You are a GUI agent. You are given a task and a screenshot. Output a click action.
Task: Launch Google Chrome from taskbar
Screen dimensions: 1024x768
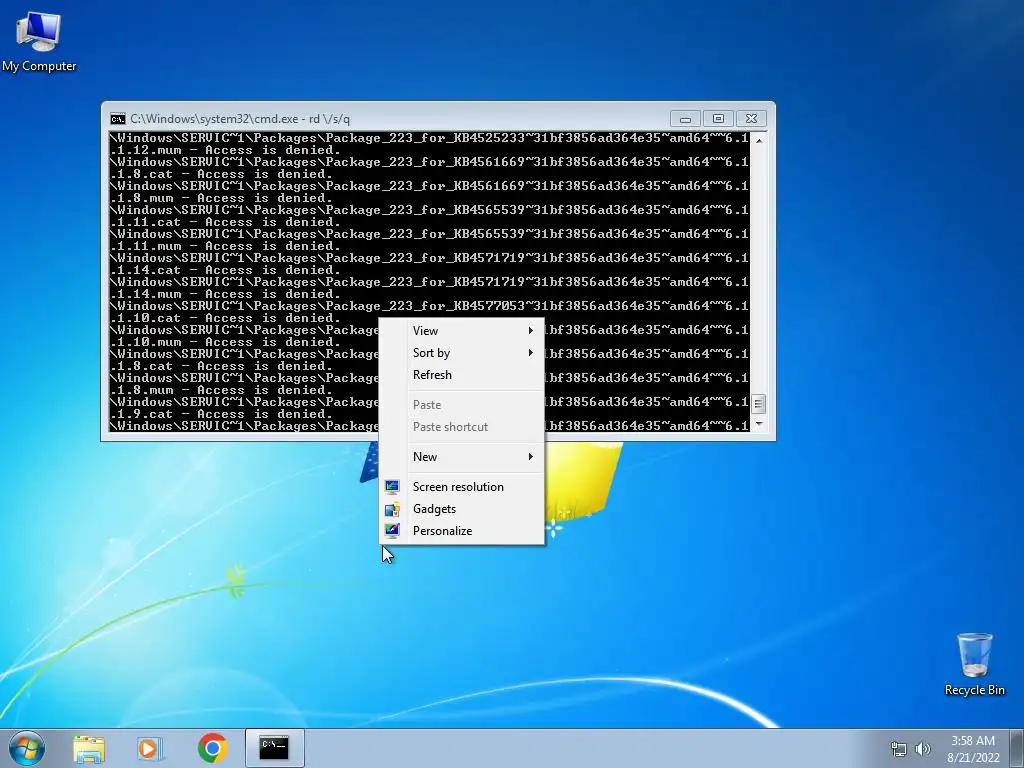(212, 748)
